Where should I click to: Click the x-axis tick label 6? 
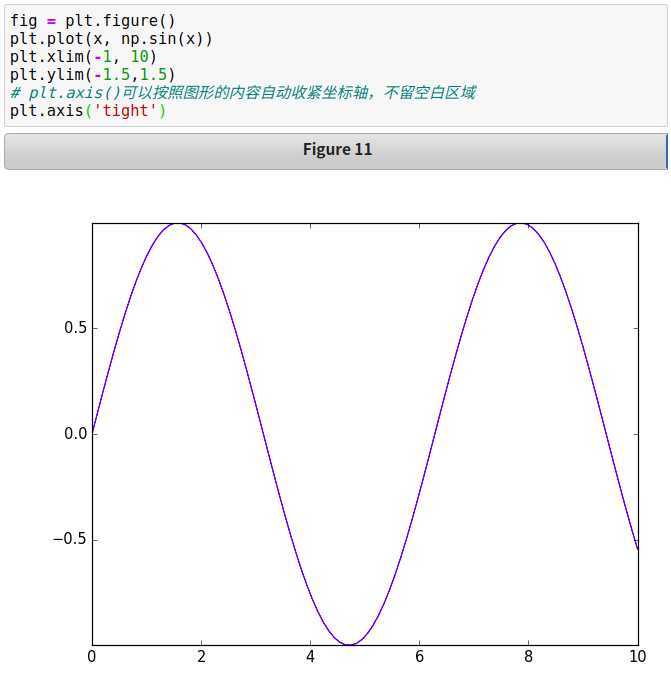pyautogui.click(x=419, y=657)
